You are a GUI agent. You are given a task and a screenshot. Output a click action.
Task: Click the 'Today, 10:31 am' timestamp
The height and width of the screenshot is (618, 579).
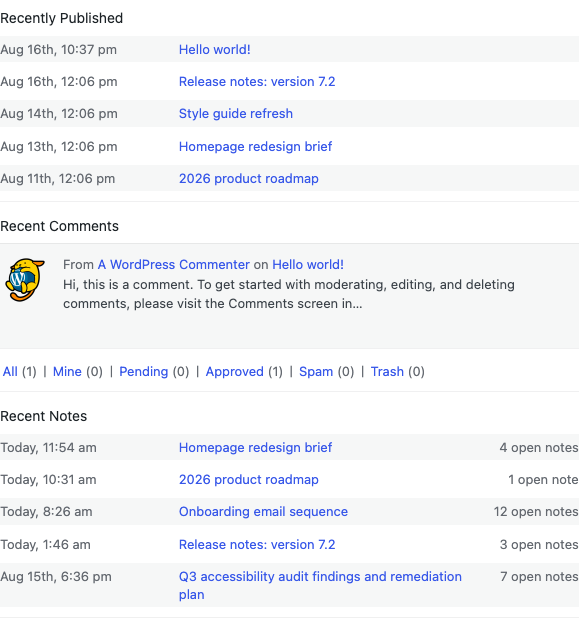(48, 480)
